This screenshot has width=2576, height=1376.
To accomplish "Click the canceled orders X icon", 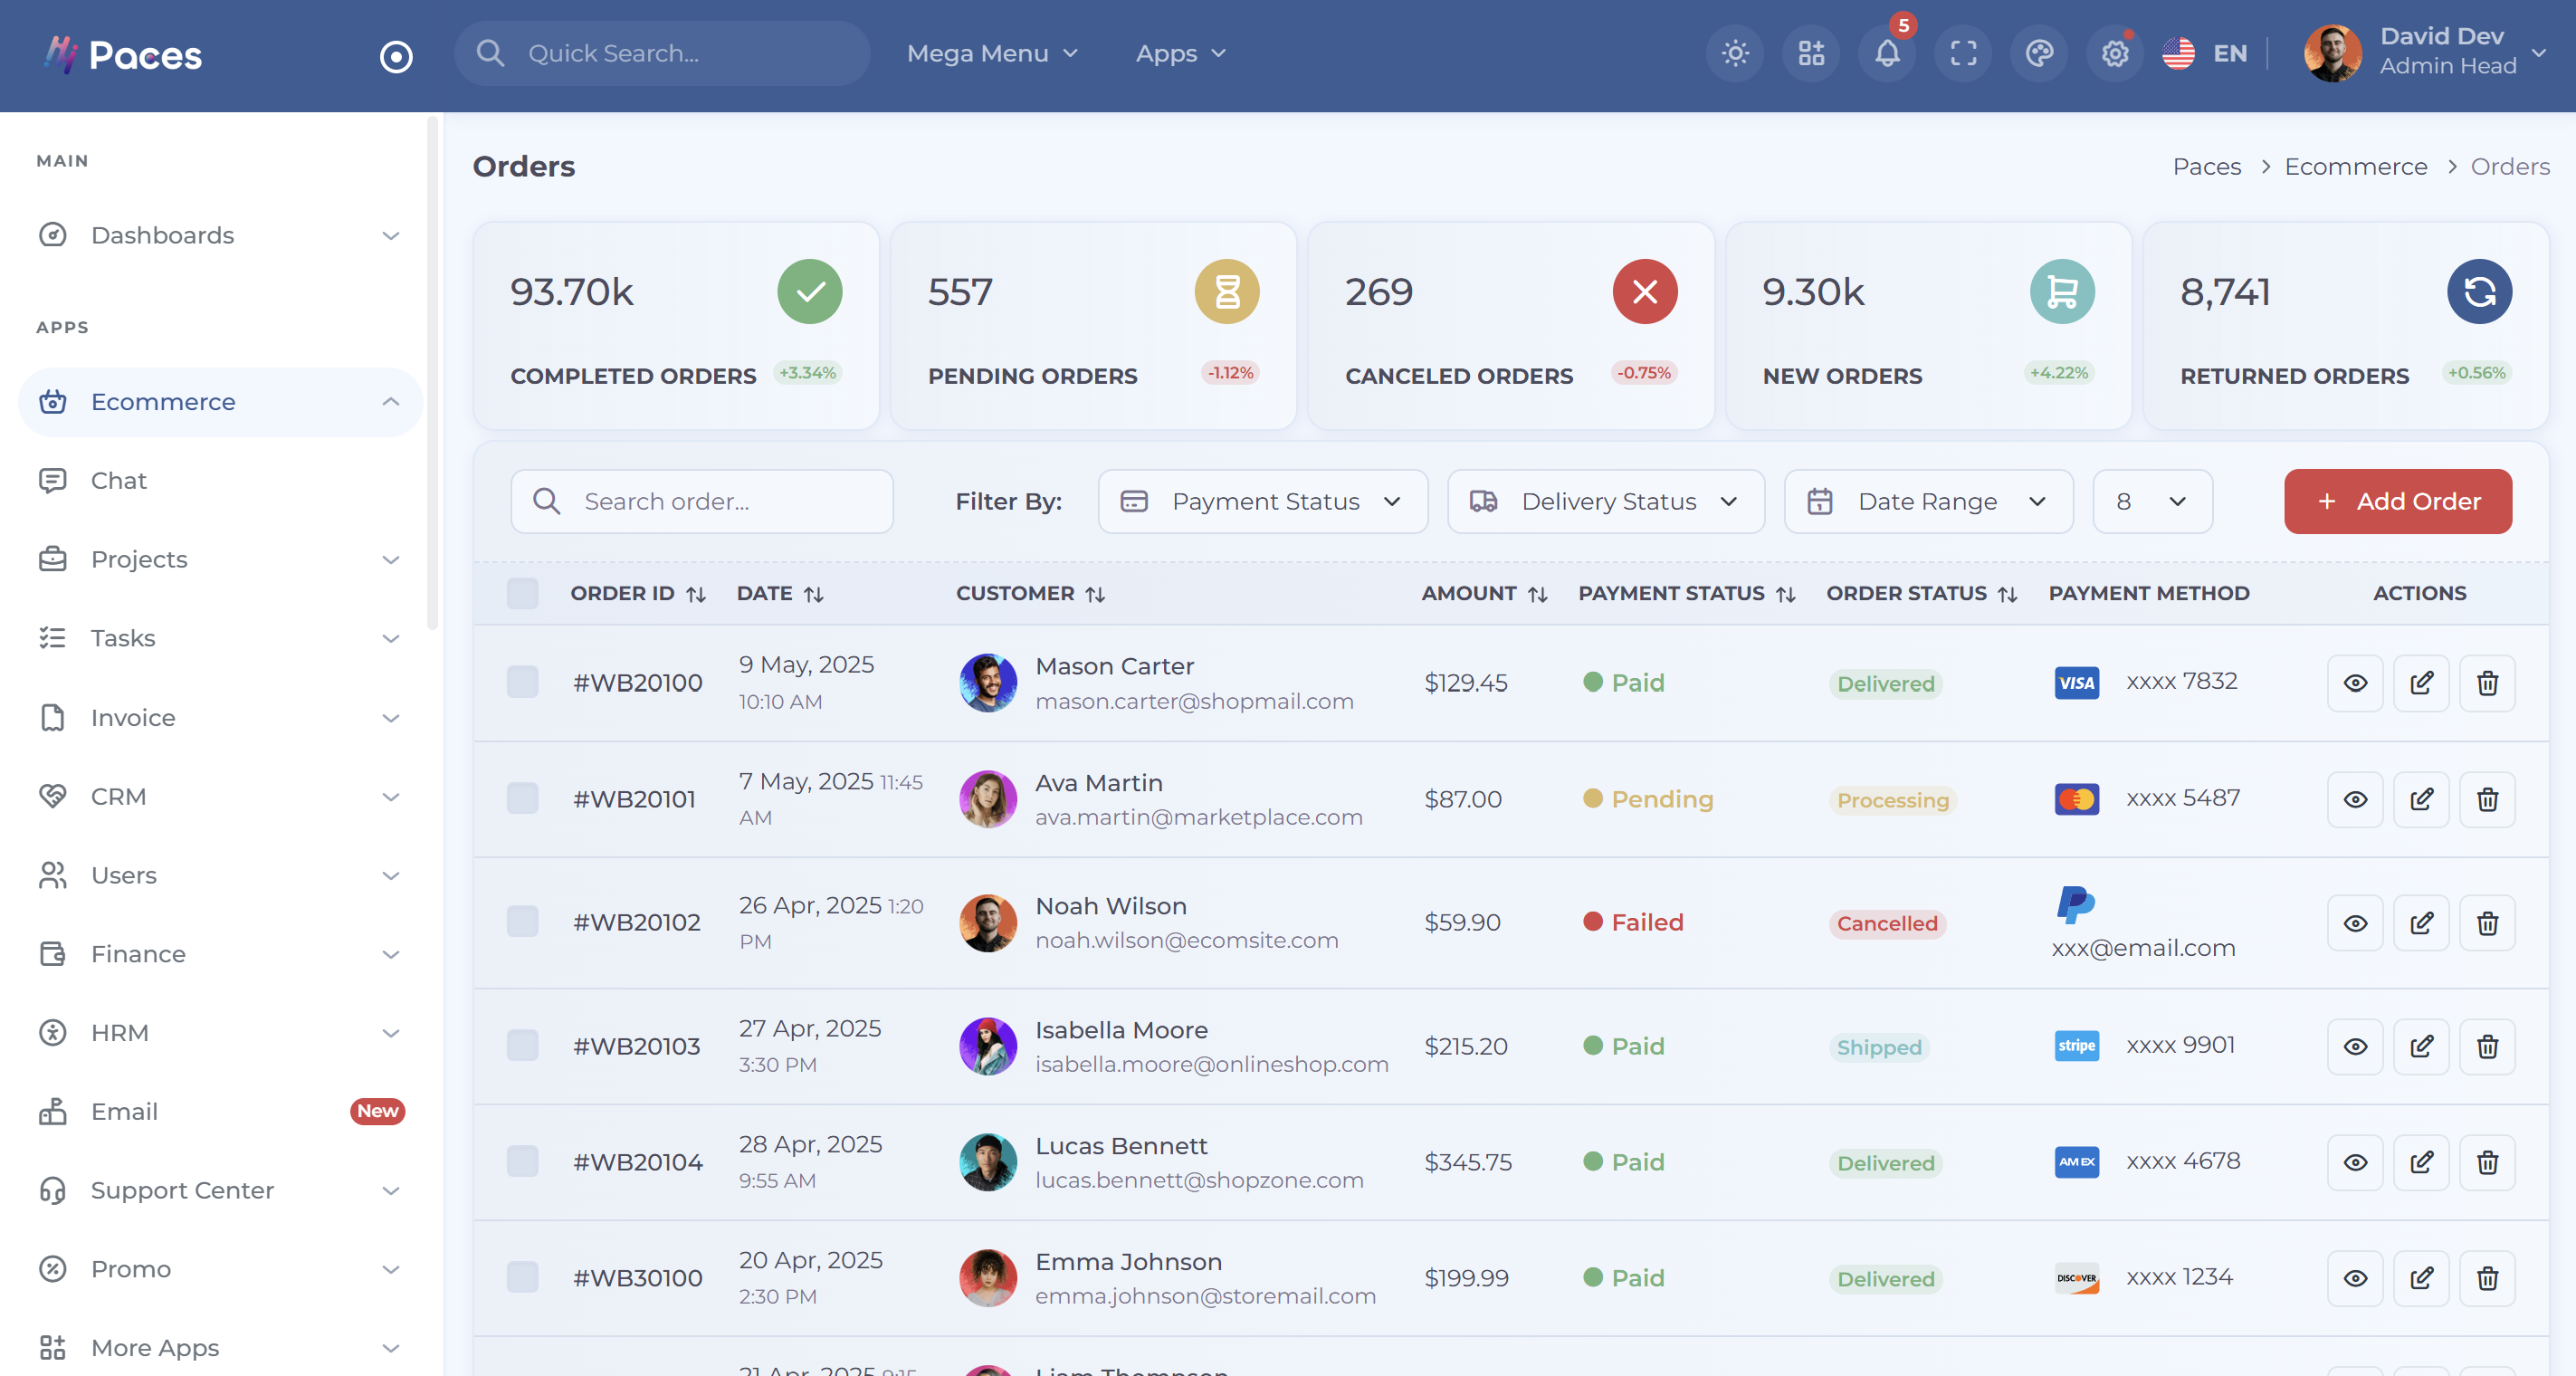I will click(x=1645, y=291).
